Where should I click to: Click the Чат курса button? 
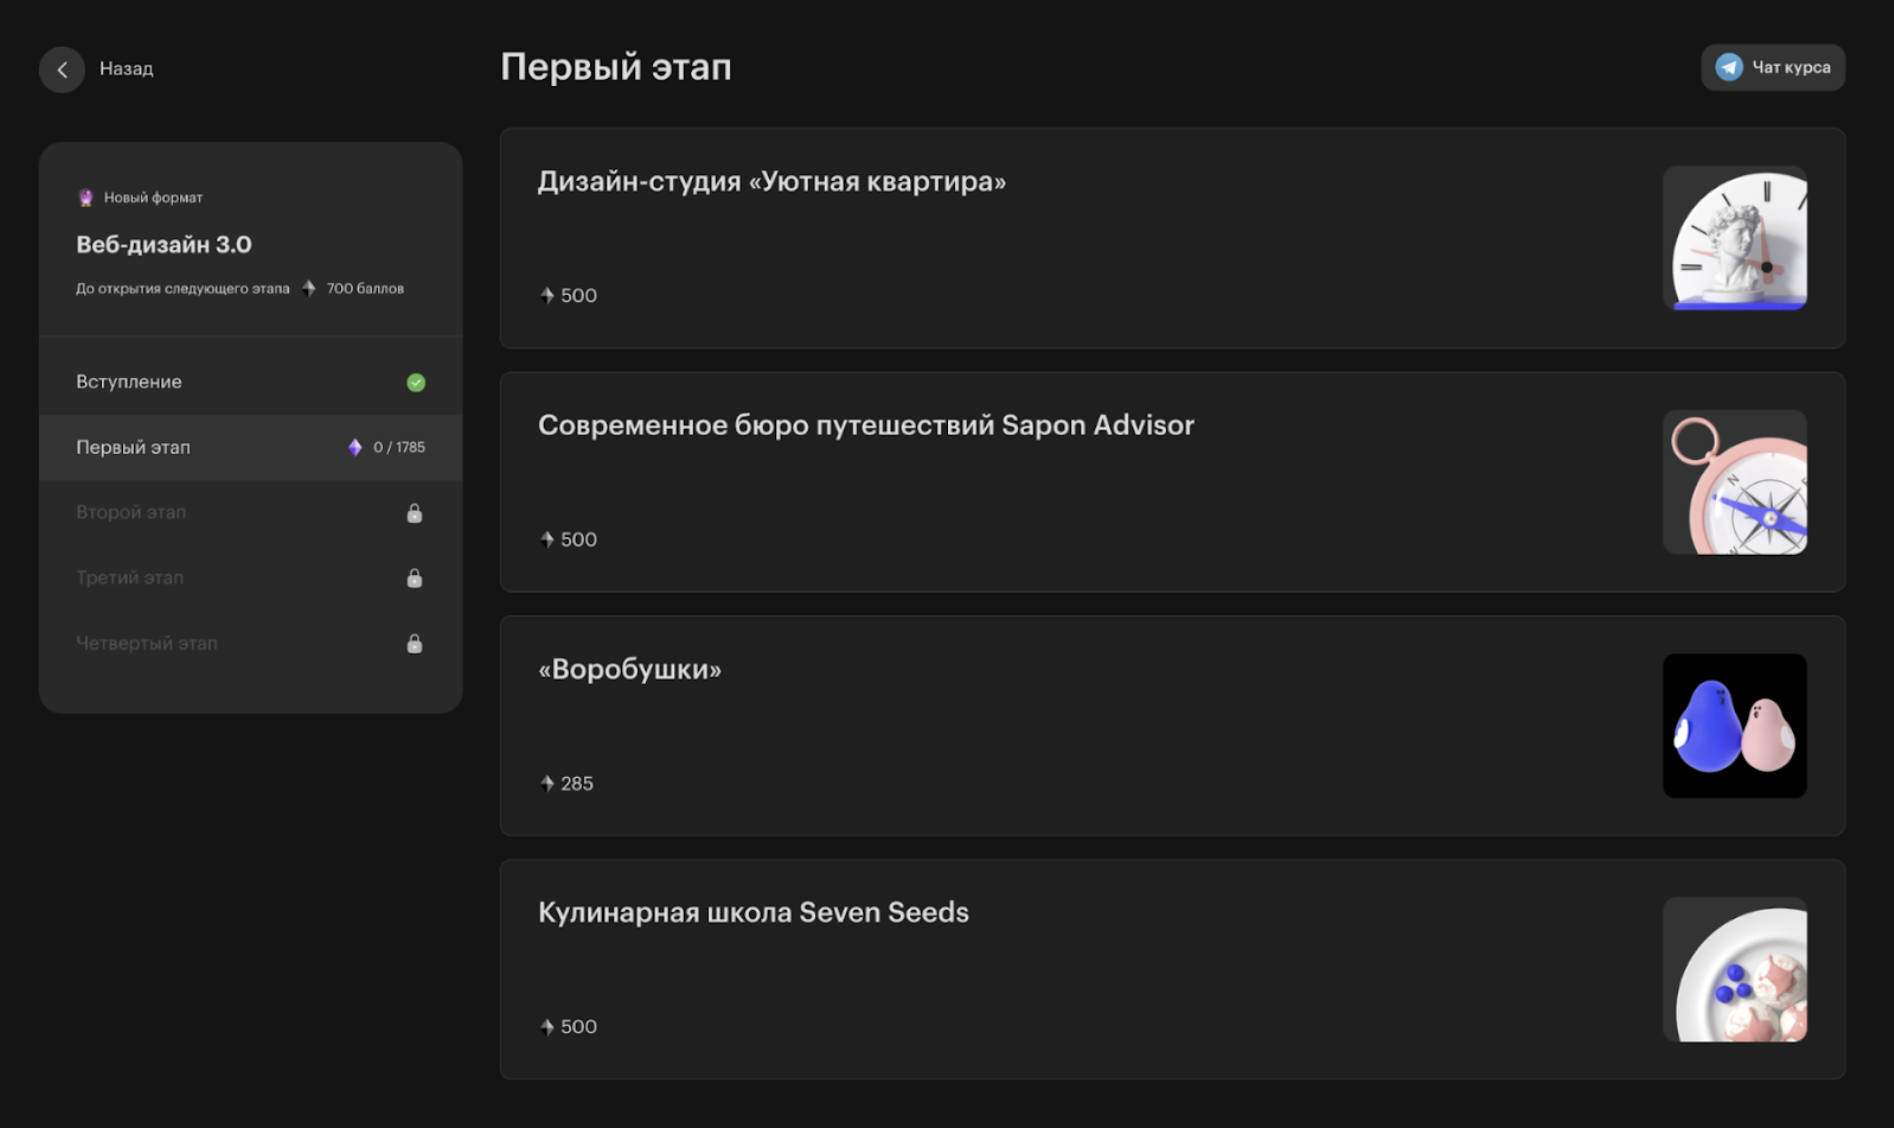[x=1773, y=67]
